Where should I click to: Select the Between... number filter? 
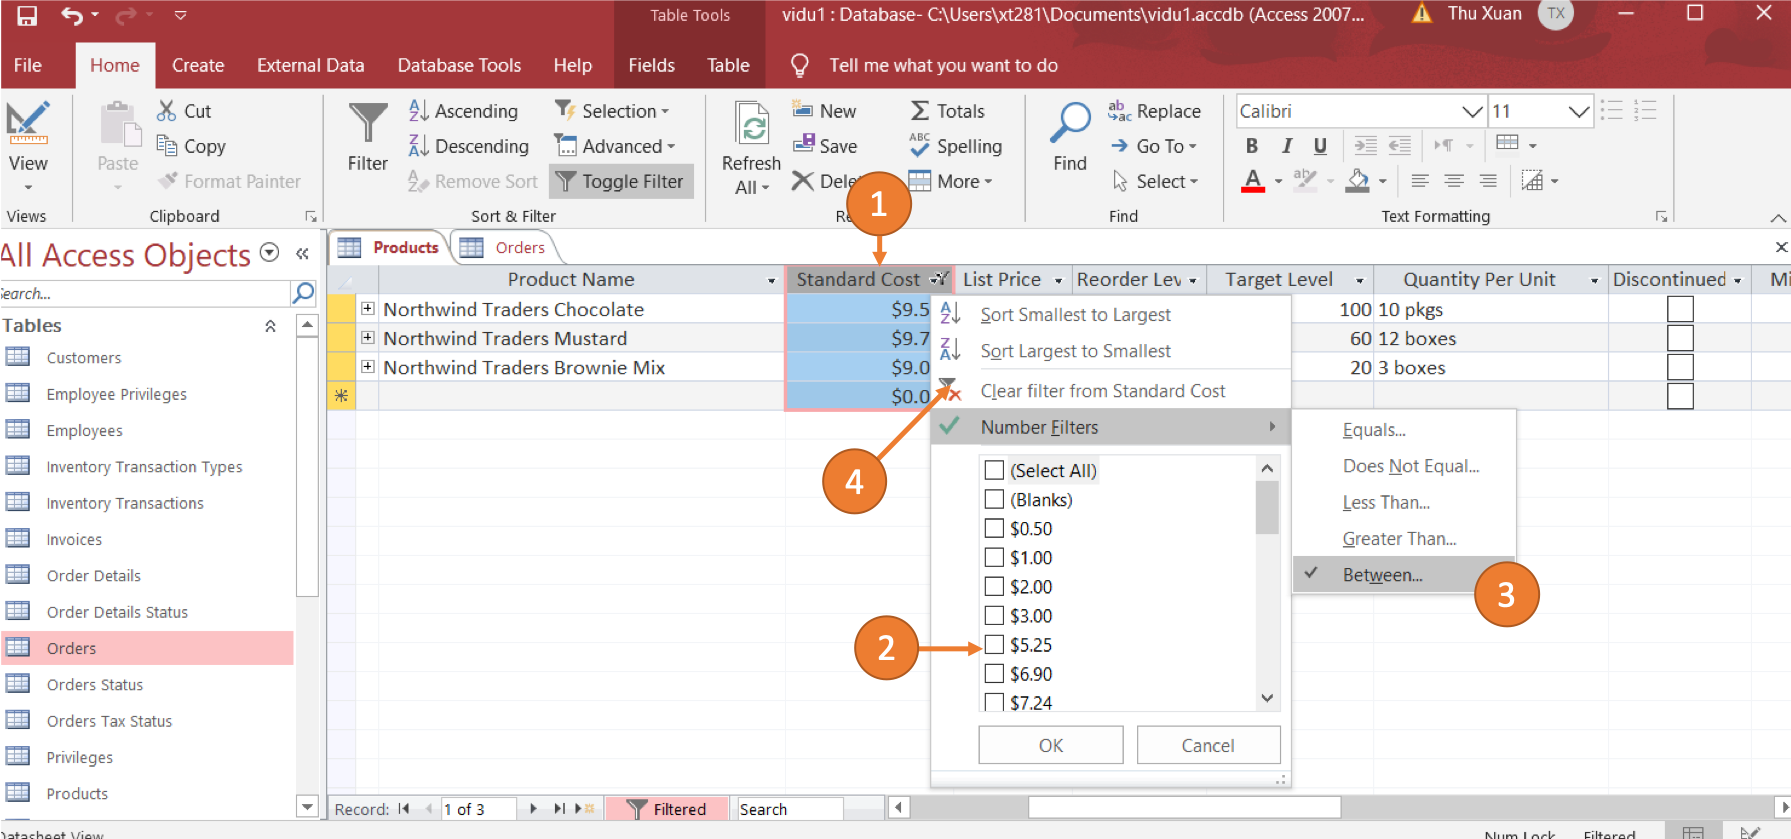(x=1382, y=575)
